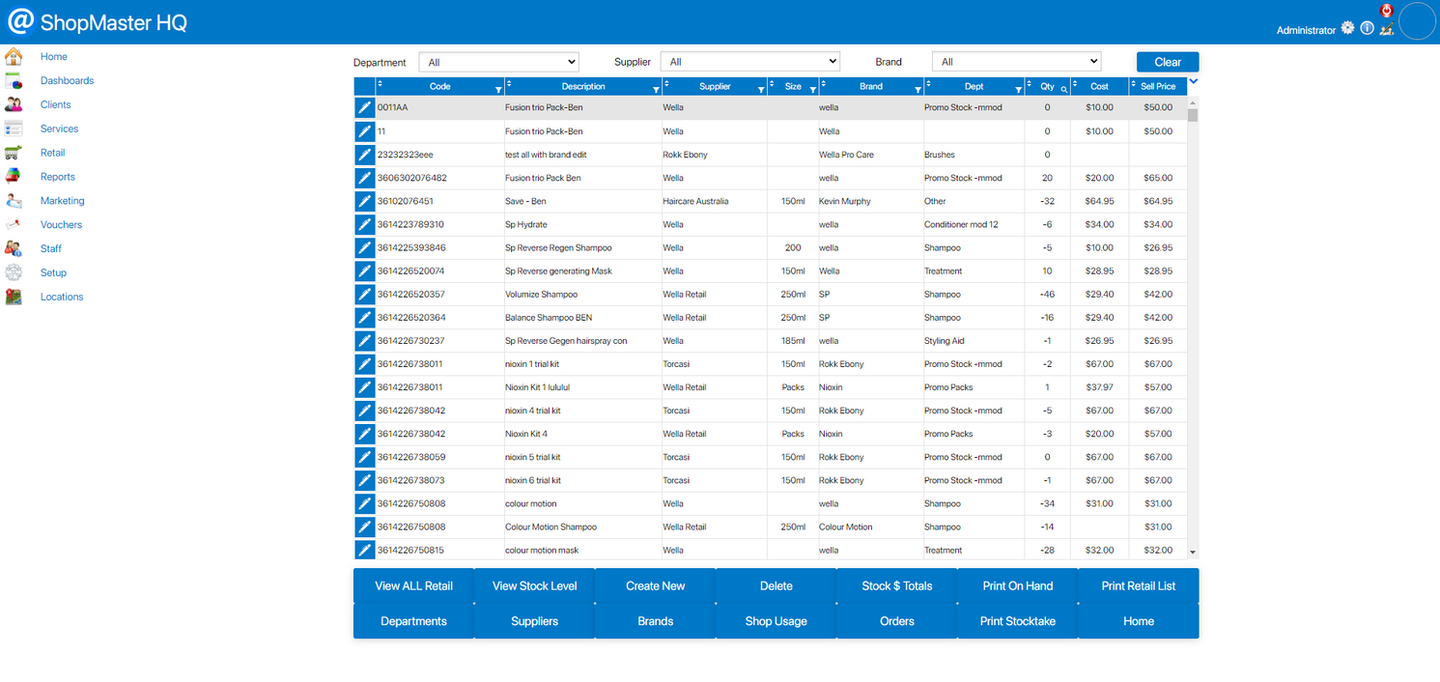1440x682 pixels.
Task: Open the Brand dropdown
Action: click(x=1016, y=62)
